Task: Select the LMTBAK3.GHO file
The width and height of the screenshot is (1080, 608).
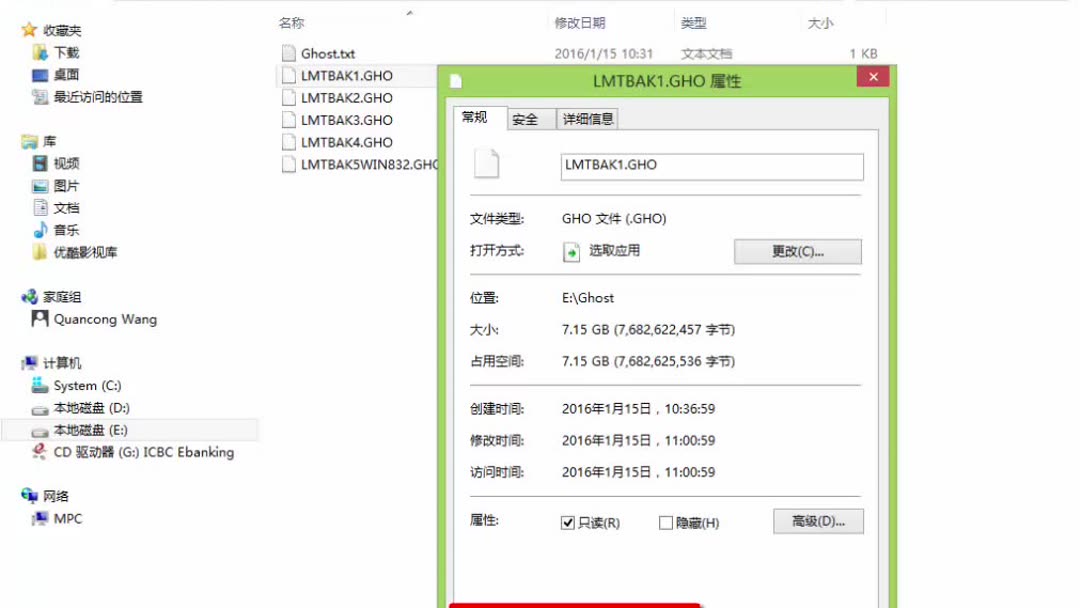Action: (345, 119)
